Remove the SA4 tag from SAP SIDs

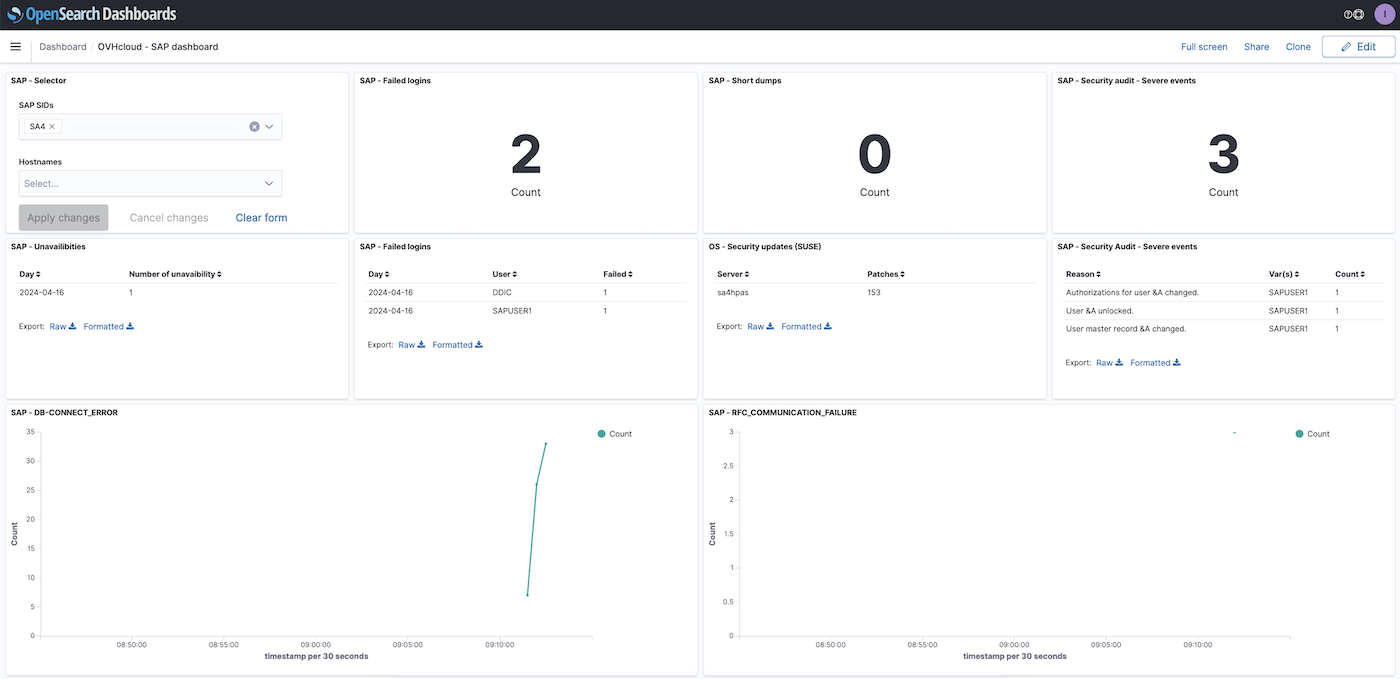coord(52,127)
